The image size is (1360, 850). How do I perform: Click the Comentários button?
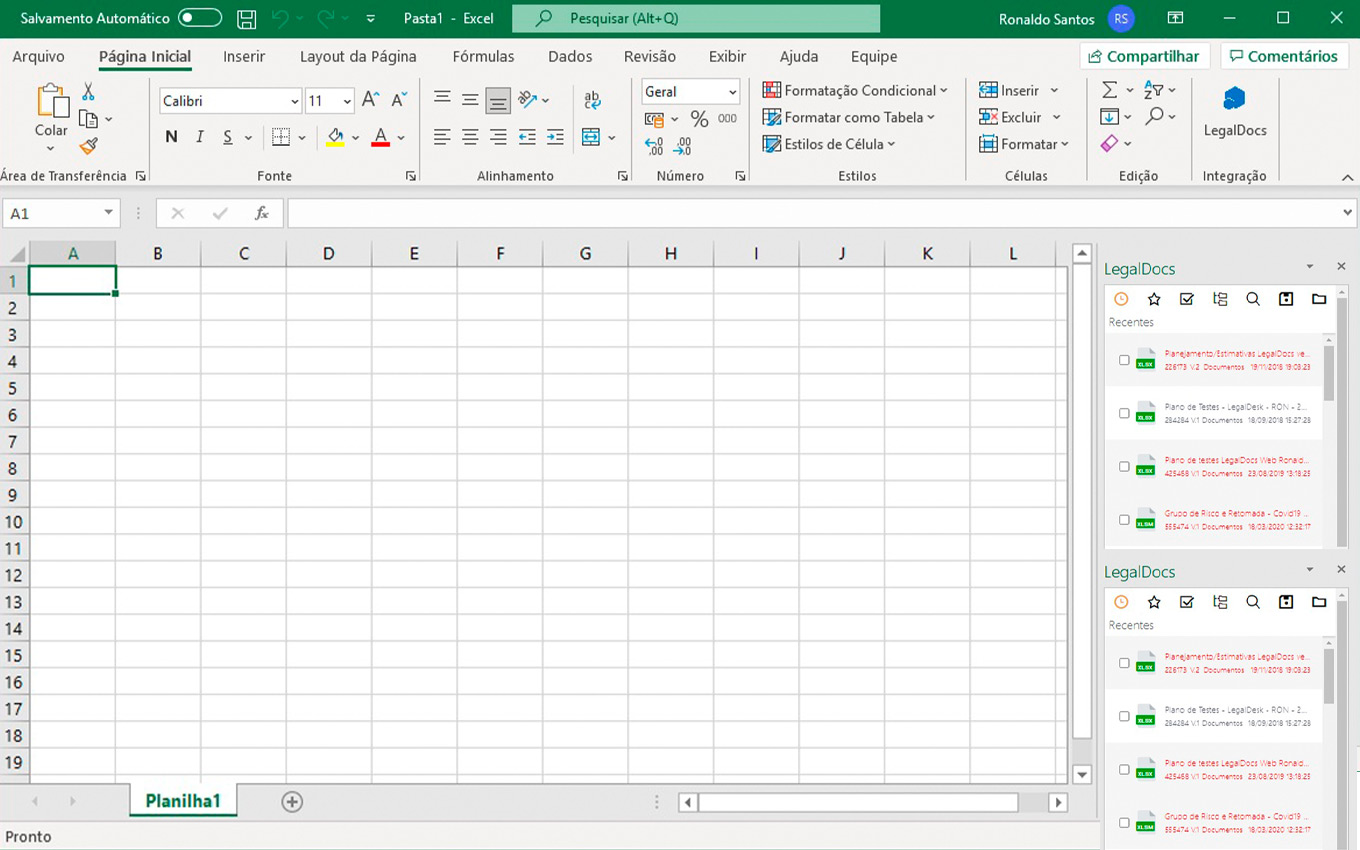pos(1284,56)
